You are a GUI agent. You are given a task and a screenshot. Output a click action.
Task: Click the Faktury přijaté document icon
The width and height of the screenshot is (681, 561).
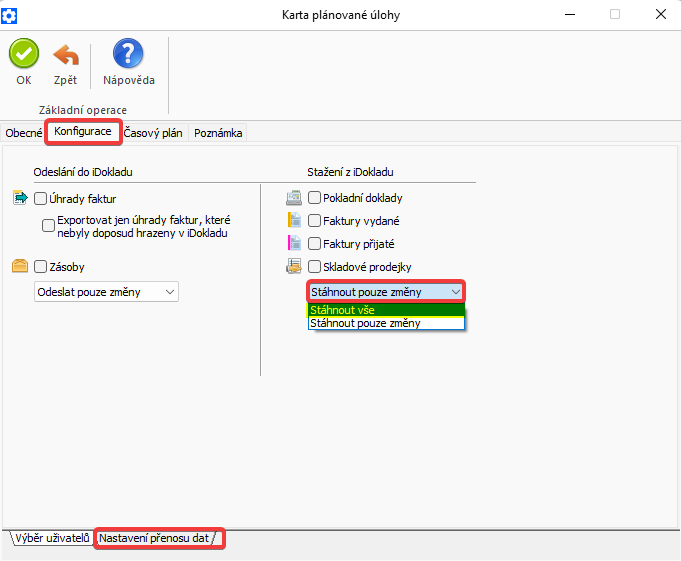(x=294, y=243)
